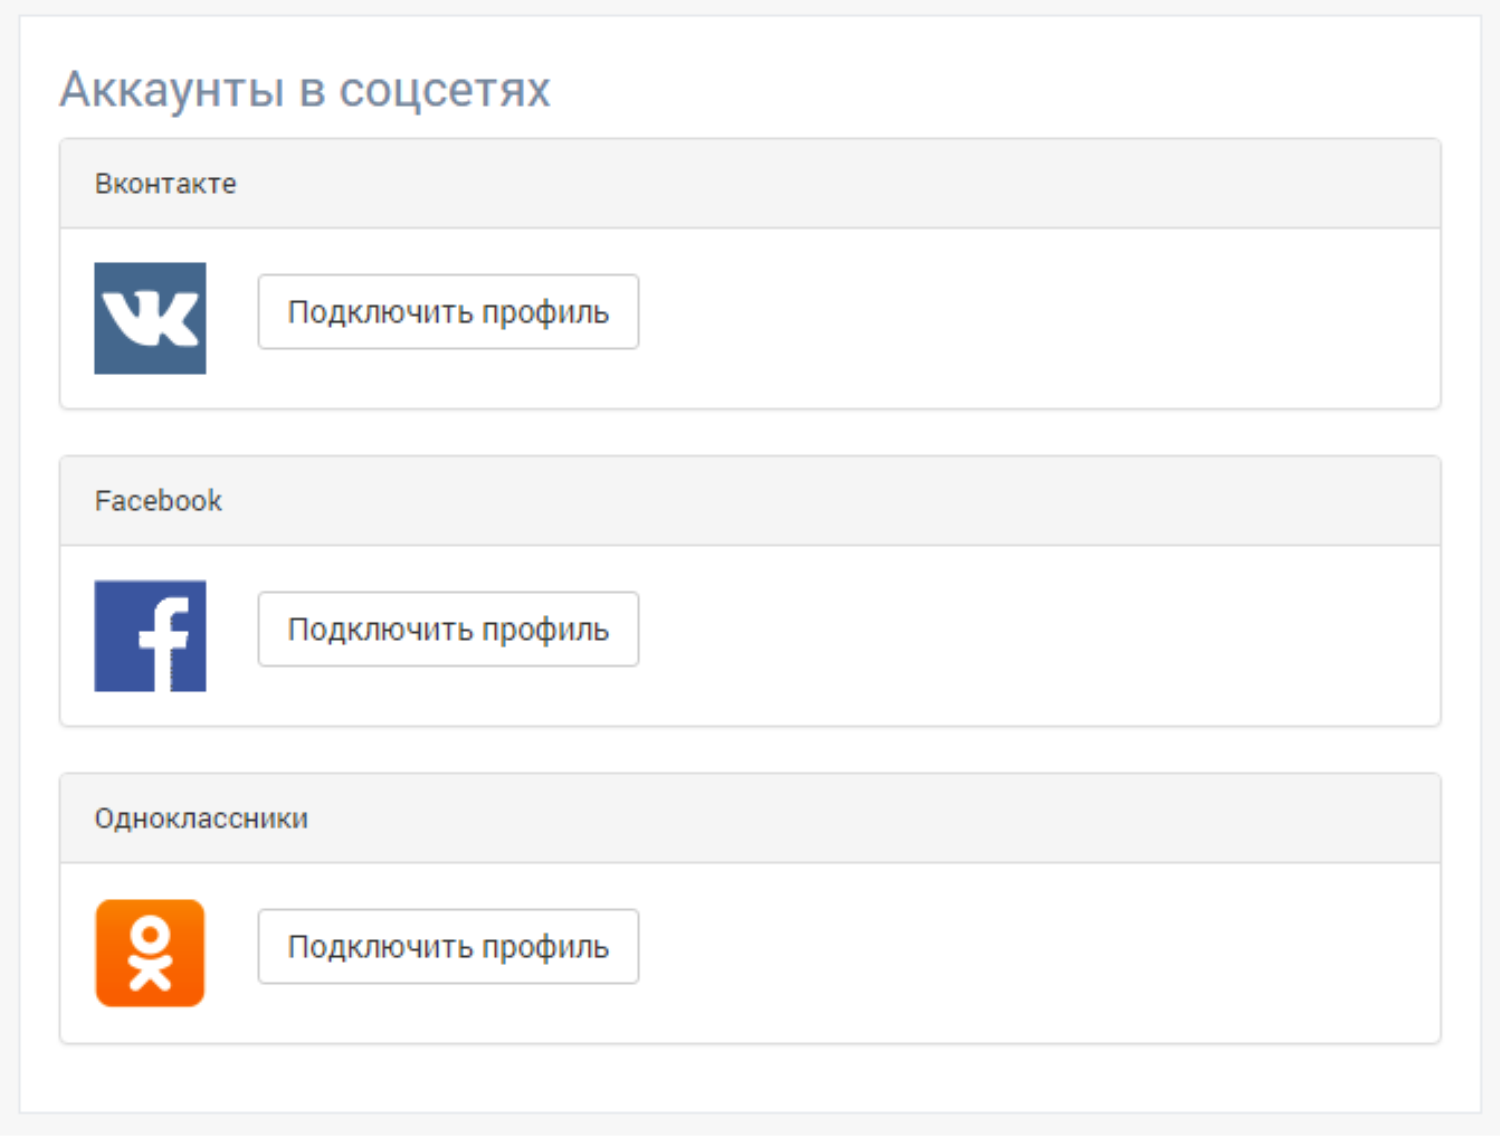Click the gray header bar of Вконтакте panel

coord(750,184)
